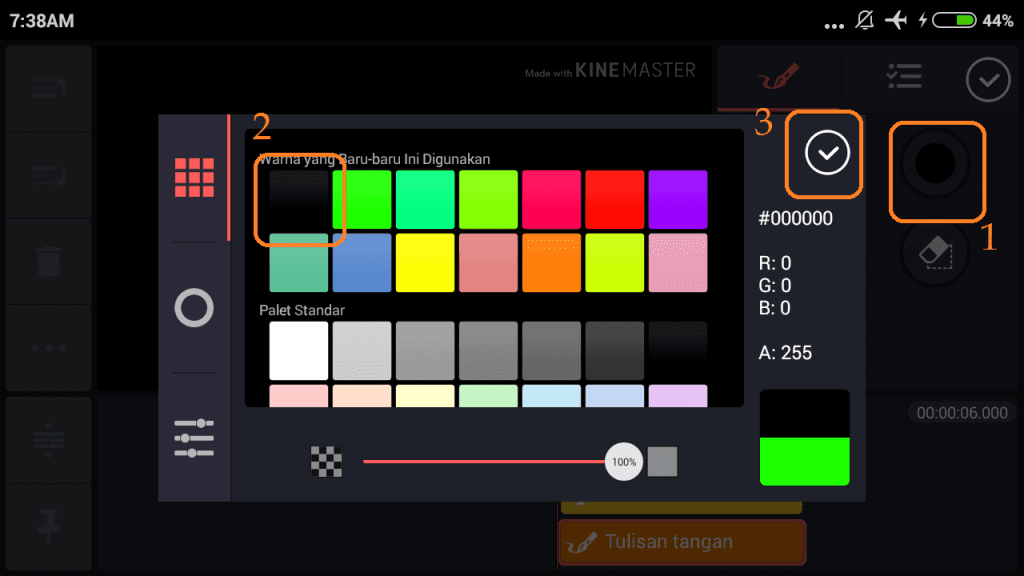Tap the dimmed pin icon
Image resolution: width=1024 pixels, height=576 pixels.
click(x=49, y=526)
